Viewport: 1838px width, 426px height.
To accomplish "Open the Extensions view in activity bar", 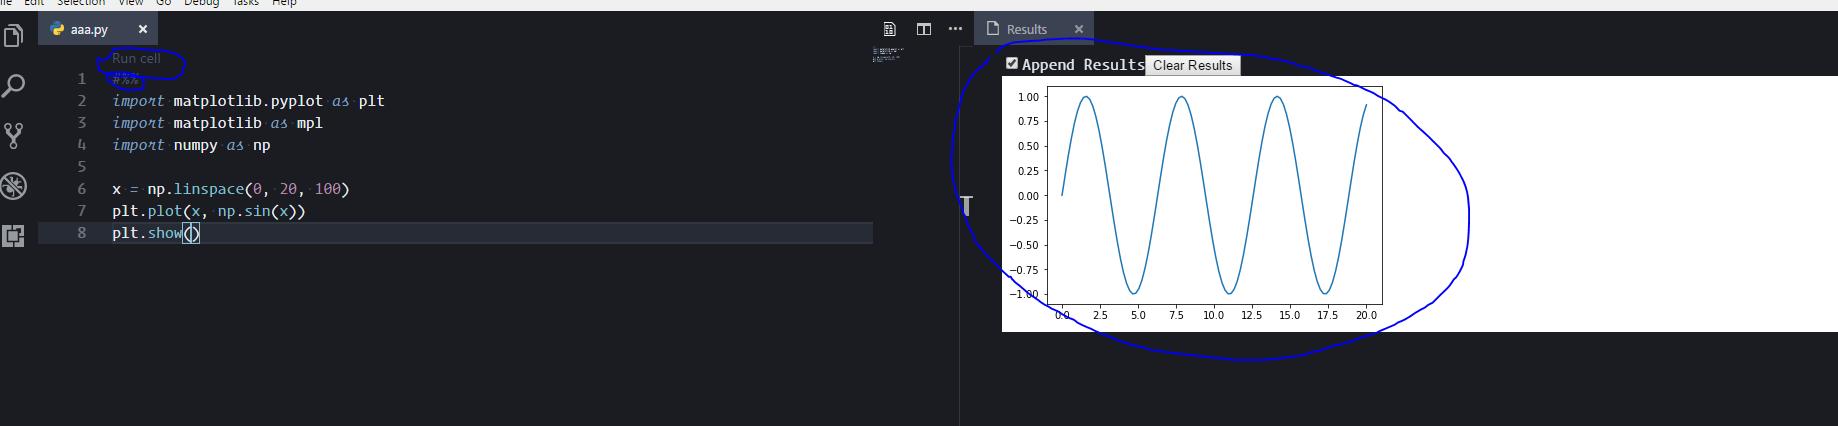I will tap(13, 236).
